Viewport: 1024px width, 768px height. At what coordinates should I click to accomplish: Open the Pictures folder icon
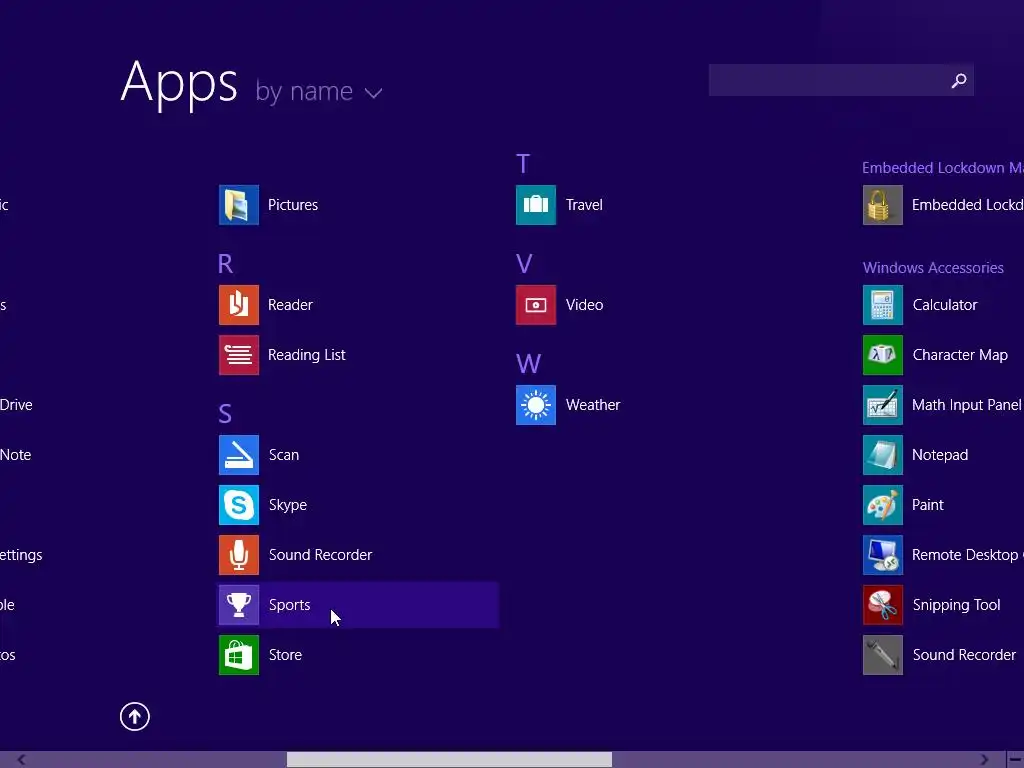coord(238,205)
